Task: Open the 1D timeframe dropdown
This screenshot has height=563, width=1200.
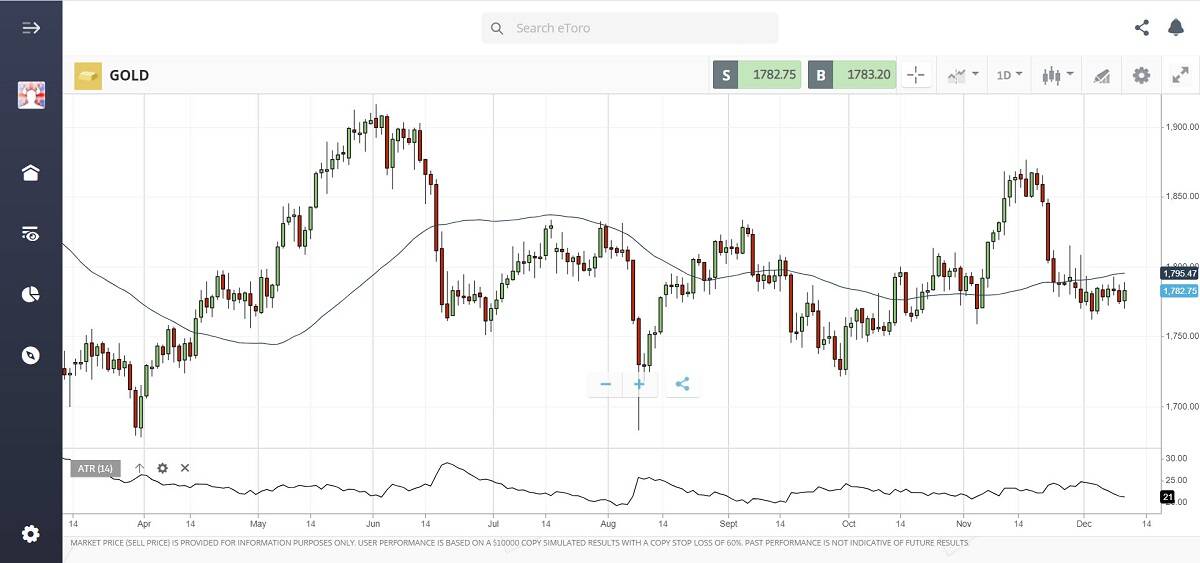Action: pyautogui.click(x=1009, y=75)
